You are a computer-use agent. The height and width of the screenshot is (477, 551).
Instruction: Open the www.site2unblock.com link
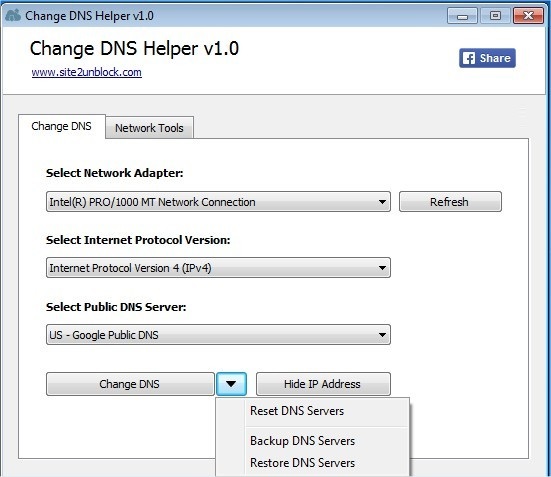(x=86, y=72)
